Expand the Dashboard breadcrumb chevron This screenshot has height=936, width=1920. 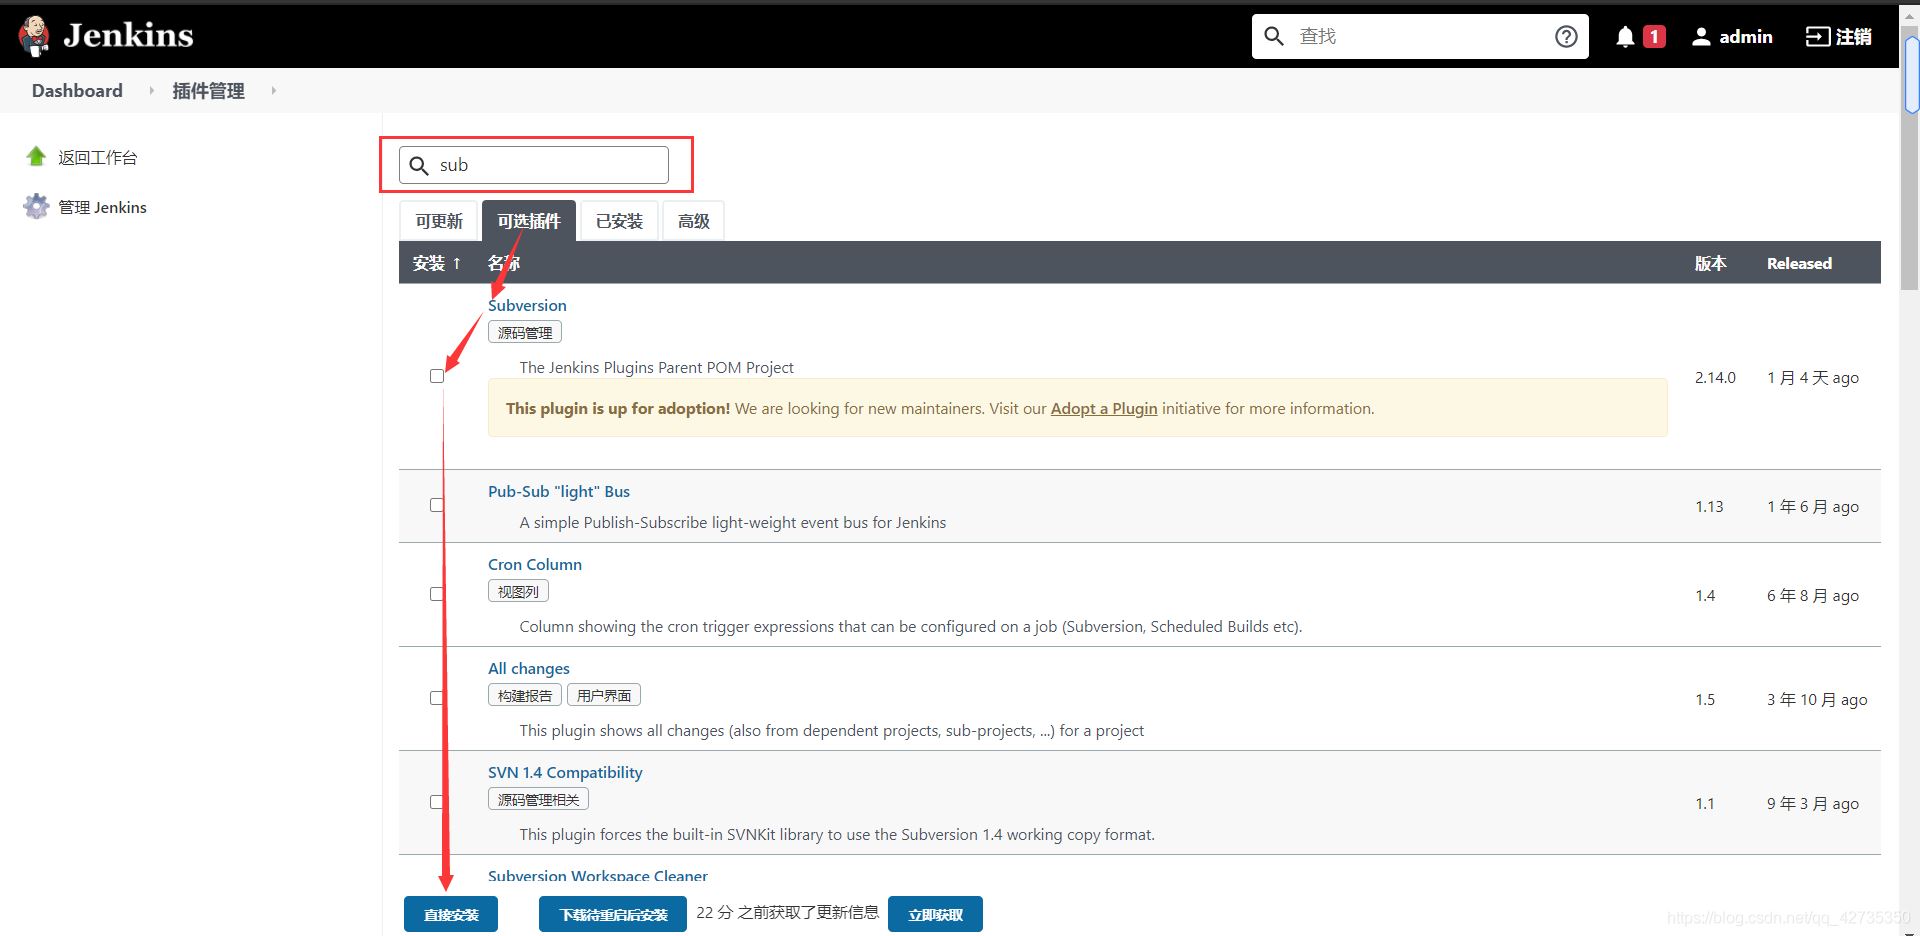click(151, 91)
